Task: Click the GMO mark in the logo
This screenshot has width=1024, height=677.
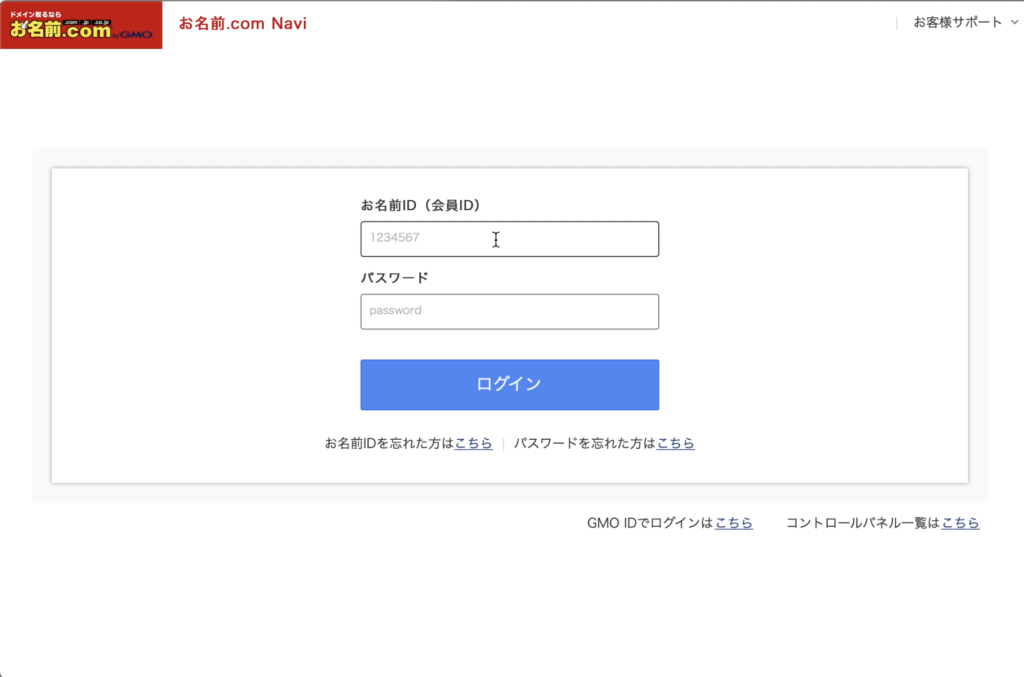Action: pyautogui.click(x=136, y=34)
